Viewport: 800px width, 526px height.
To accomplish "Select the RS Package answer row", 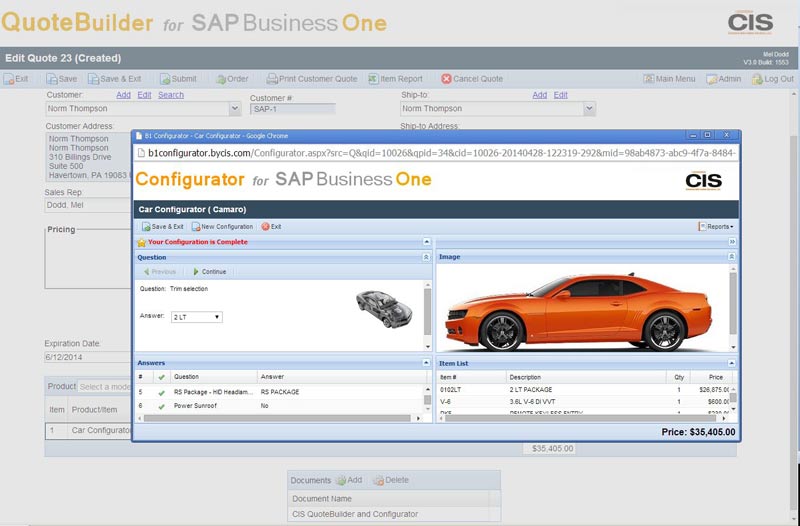I will click(281, 392).
